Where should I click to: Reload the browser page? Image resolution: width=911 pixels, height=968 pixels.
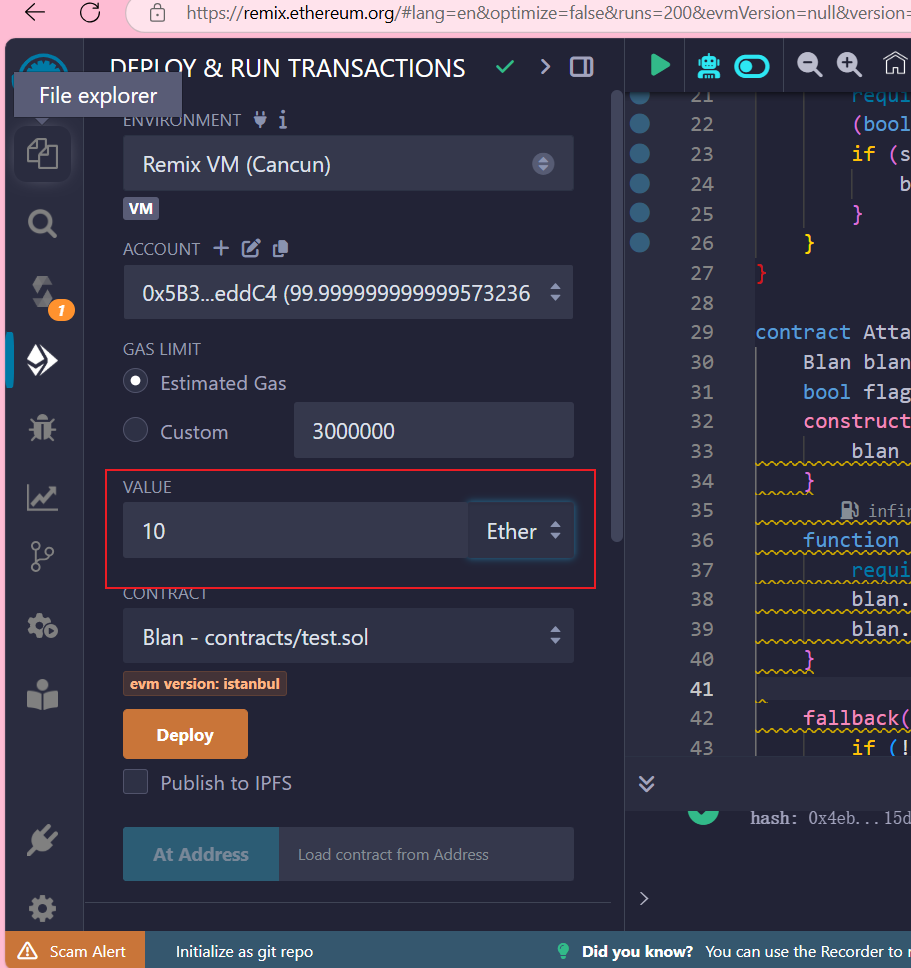pos(90,12)
